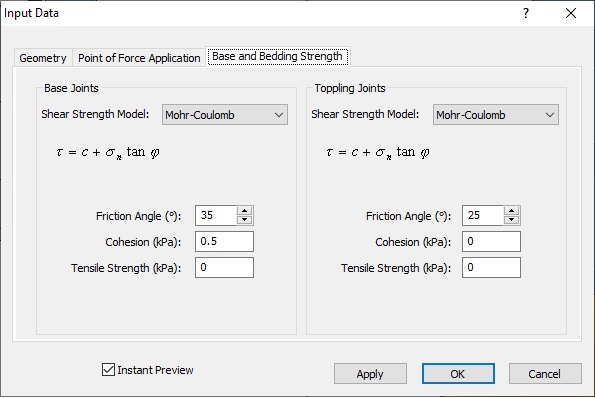
Task: Select the Base and Bedding Strength tab
Action: pyautogui.click(x=277, y=57)
